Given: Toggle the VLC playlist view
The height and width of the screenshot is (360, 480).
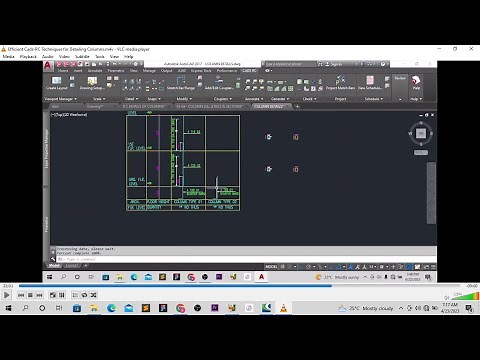Looking at the screenshot, I should (x=75, y=295).
